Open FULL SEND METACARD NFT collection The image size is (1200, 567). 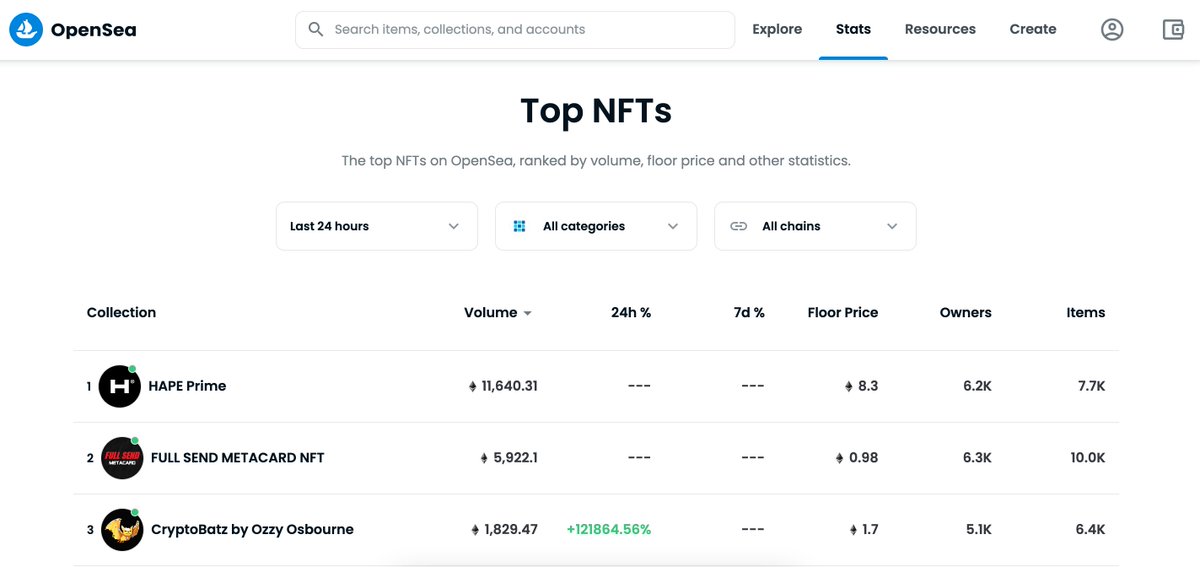[x=238, y=458]
